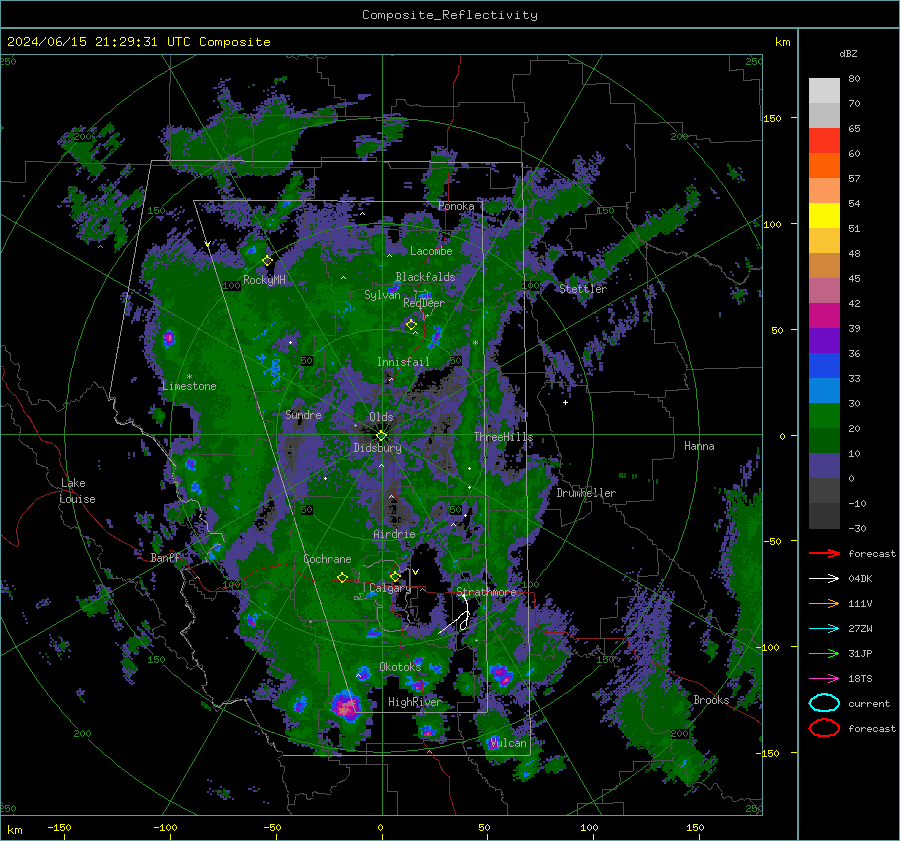
Task: Click the km unit label at bottom left
Action: tap(14, 830)
